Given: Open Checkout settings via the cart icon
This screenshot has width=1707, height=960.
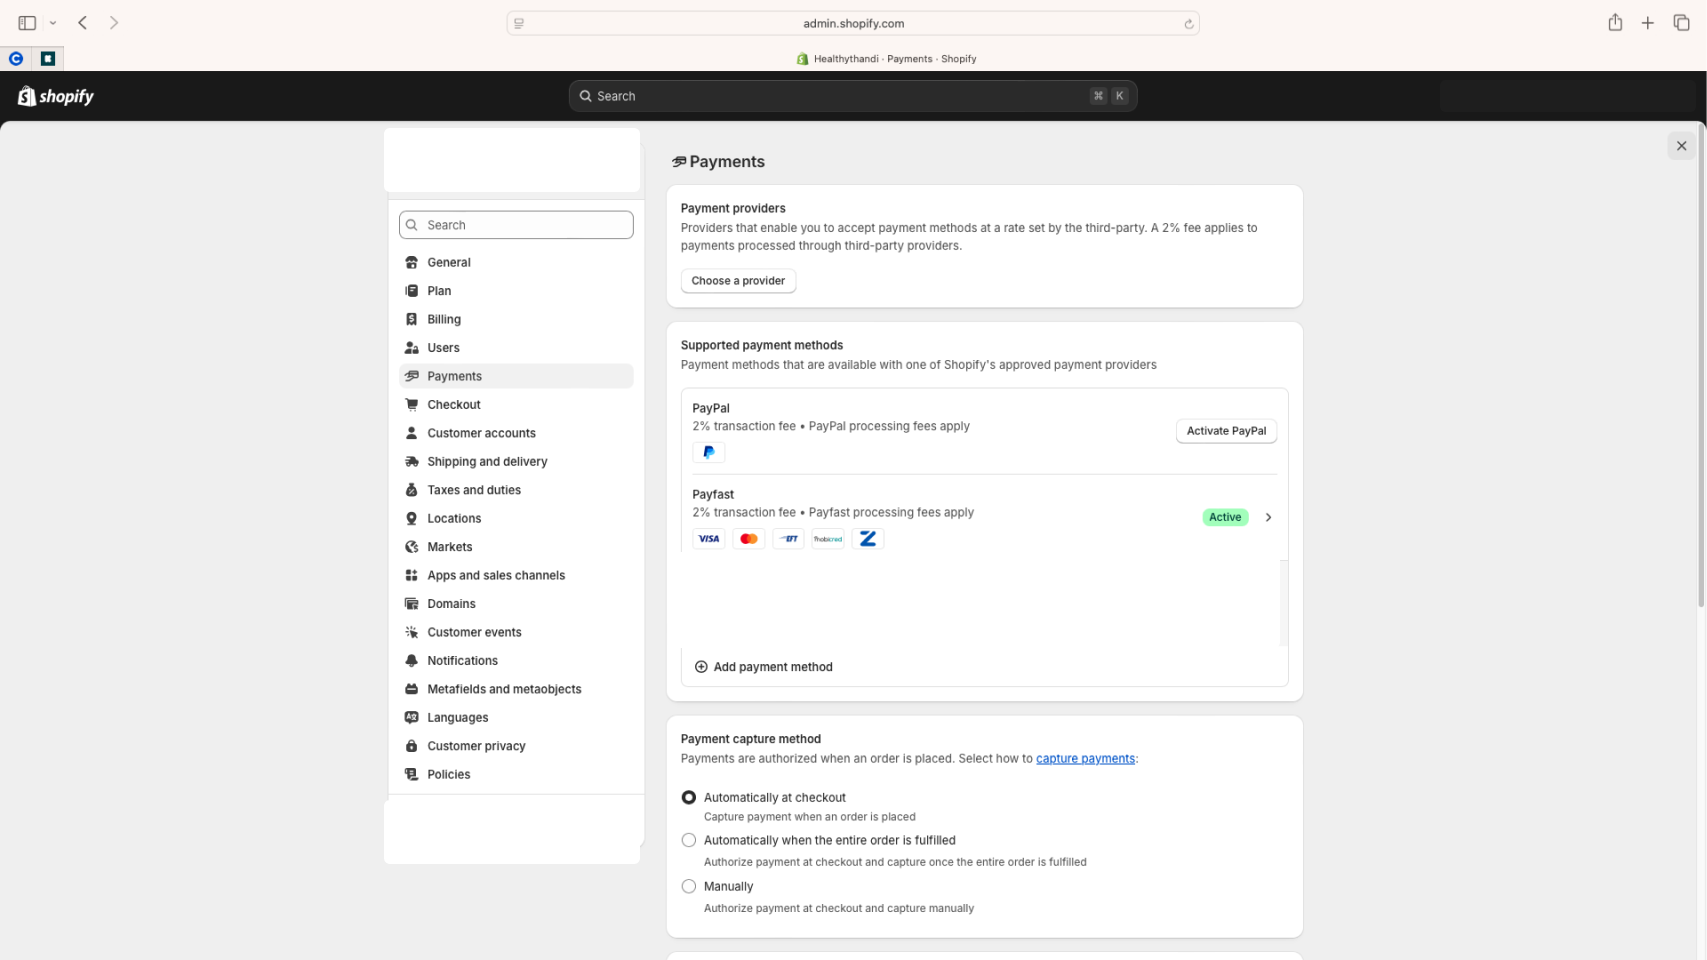Looking at the screenshot, I should (411, 404).
